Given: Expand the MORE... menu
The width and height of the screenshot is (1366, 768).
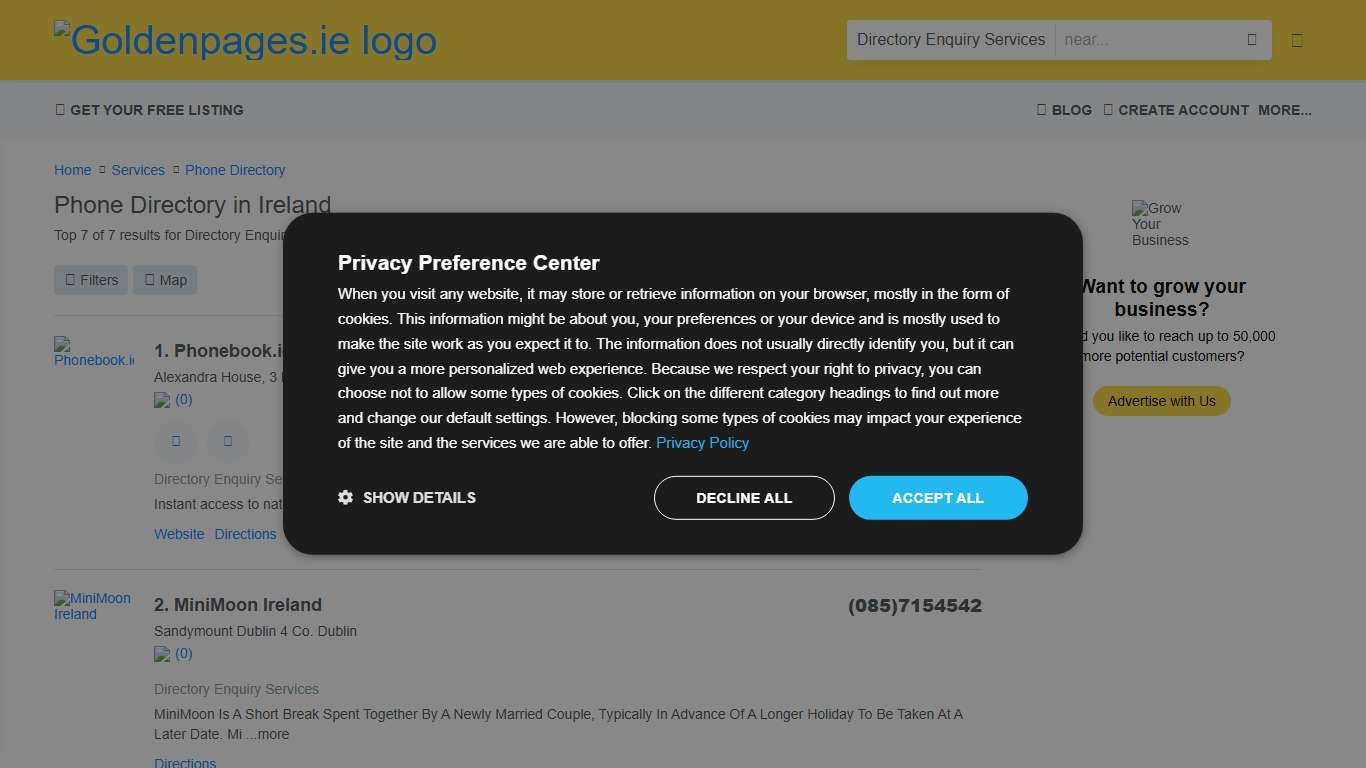Looking at the screenshot, I should (x=1284, y=110).
